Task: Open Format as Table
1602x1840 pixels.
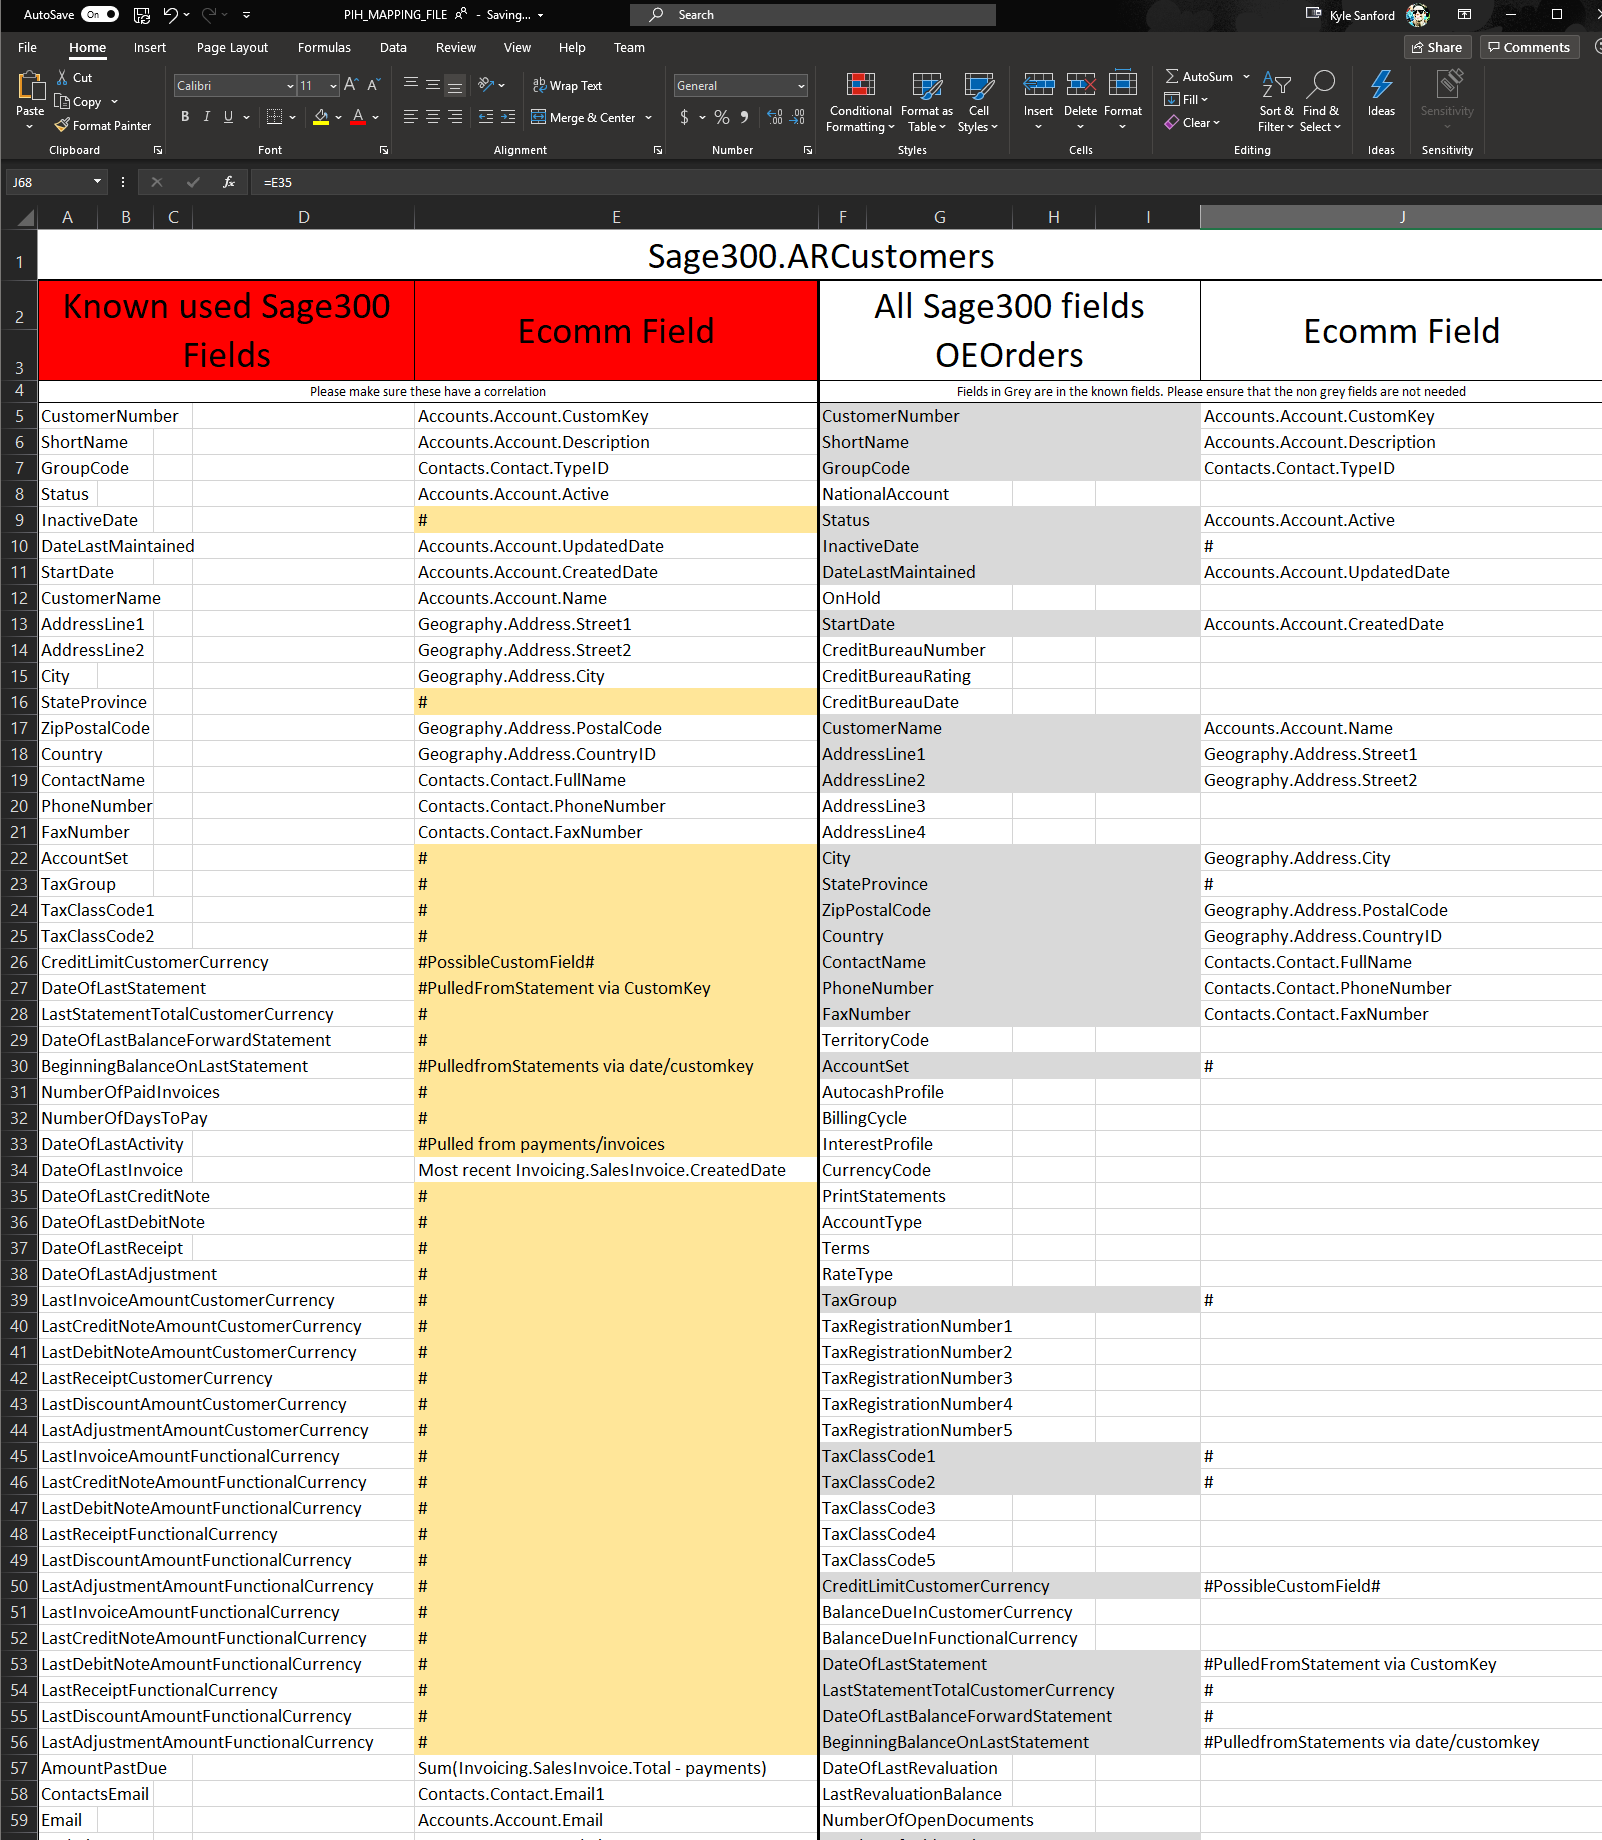Action: [927, 102]
